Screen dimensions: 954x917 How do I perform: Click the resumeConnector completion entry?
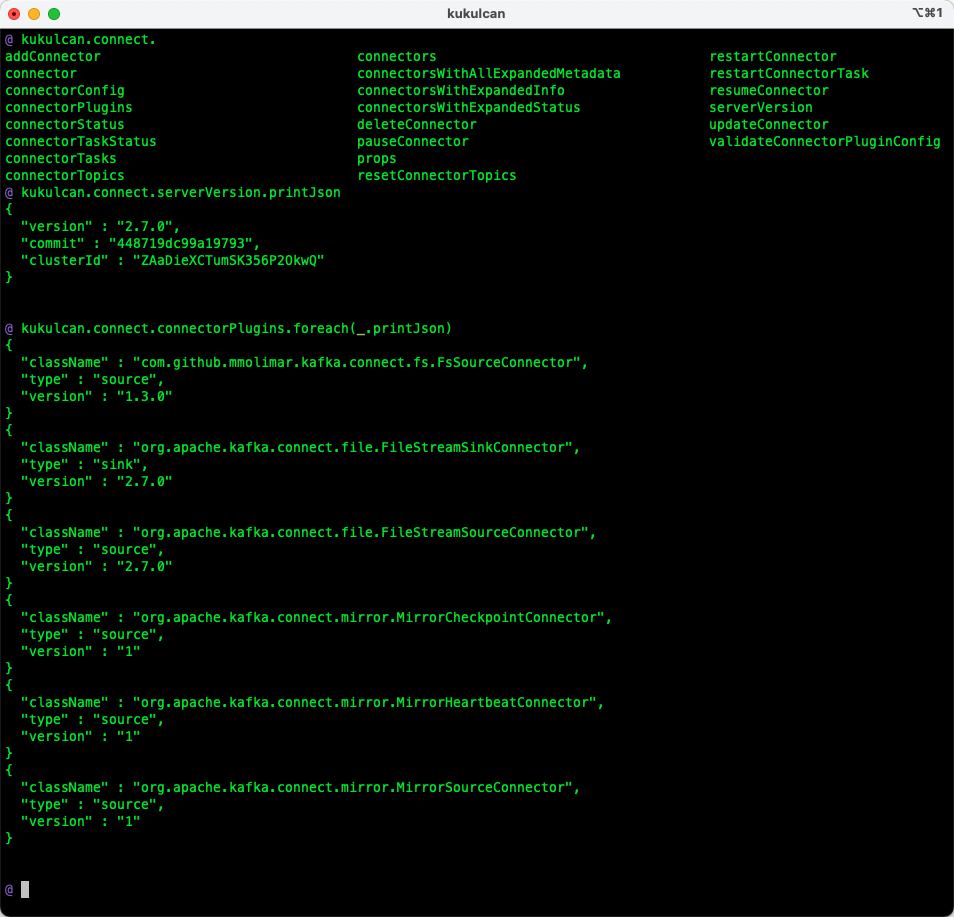tap(769, 91)
